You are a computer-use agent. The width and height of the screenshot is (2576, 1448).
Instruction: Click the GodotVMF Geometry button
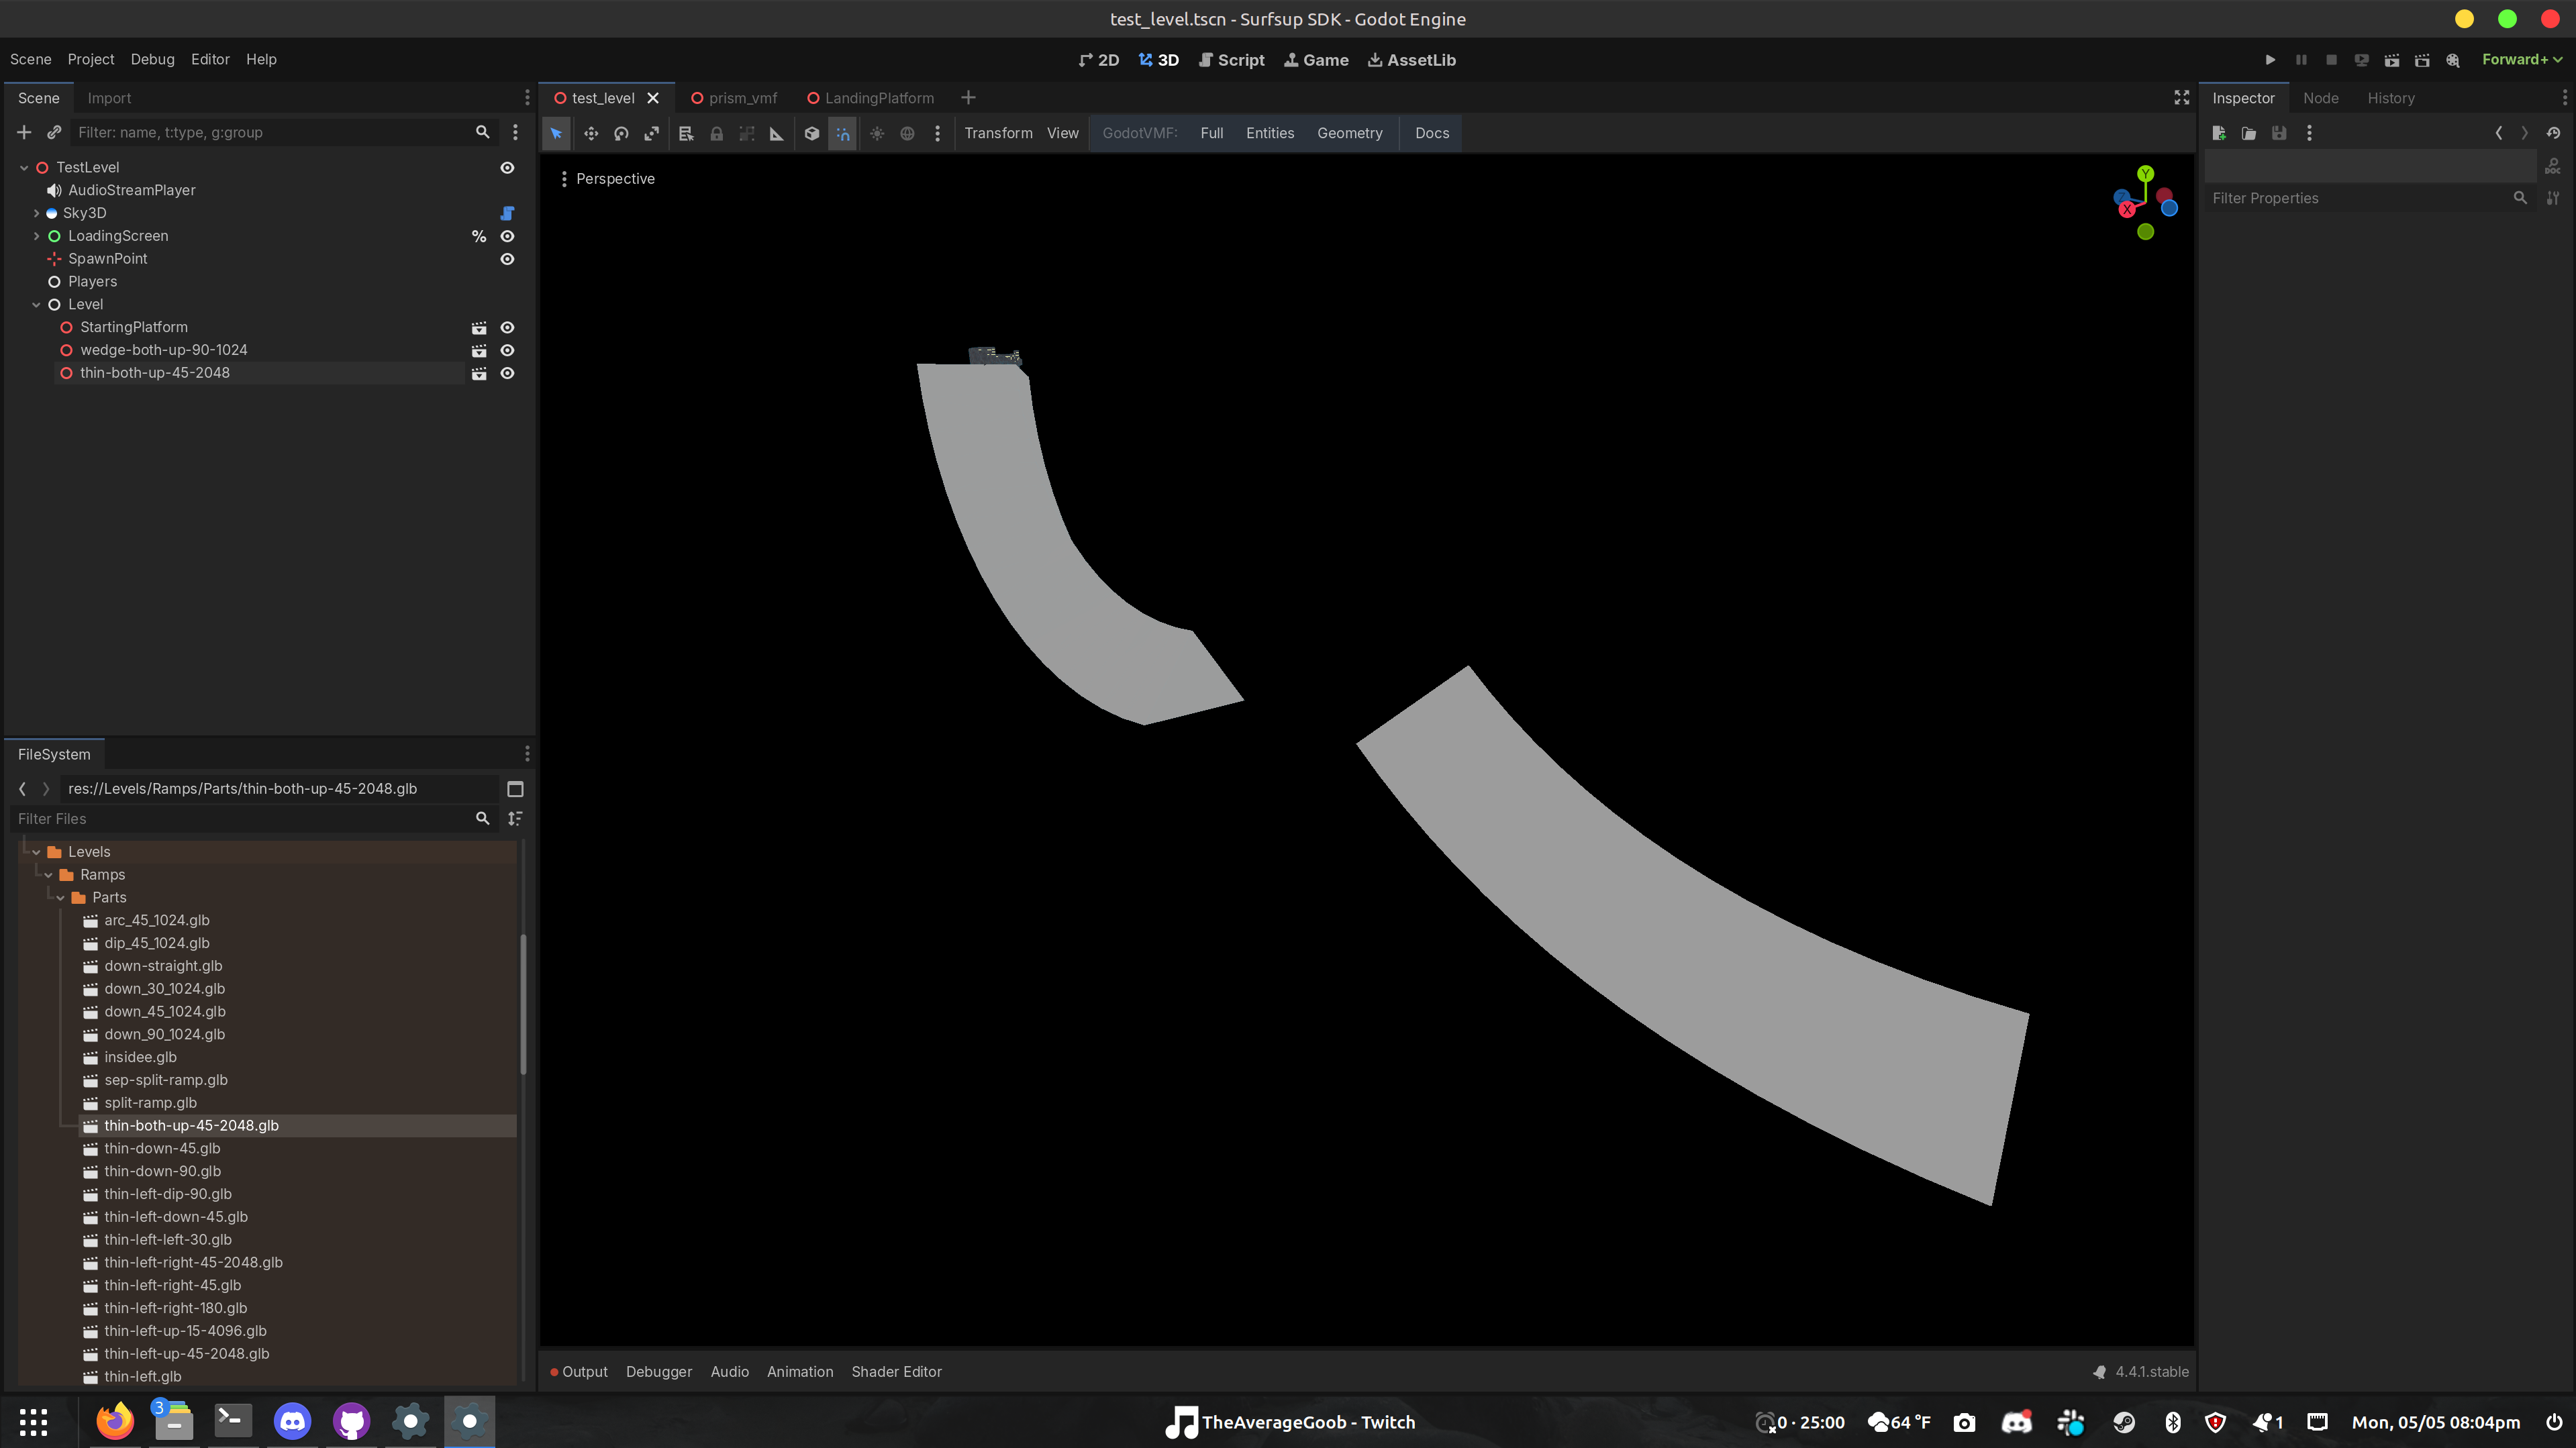tap(1349, 133)
